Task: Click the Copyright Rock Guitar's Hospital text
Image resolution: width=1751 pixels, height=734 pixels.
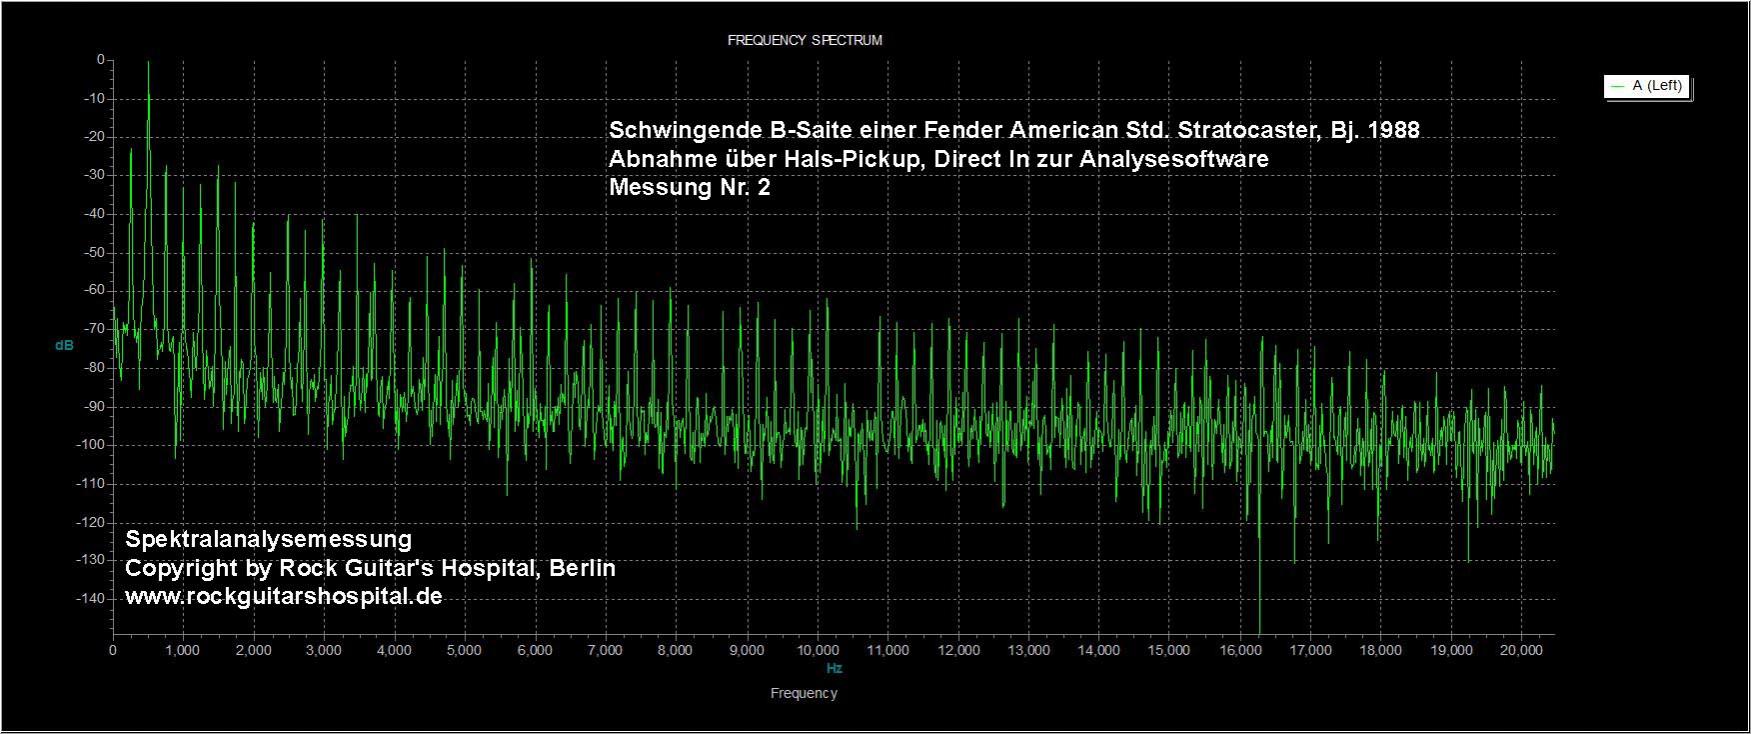Action: coord(370,568)
